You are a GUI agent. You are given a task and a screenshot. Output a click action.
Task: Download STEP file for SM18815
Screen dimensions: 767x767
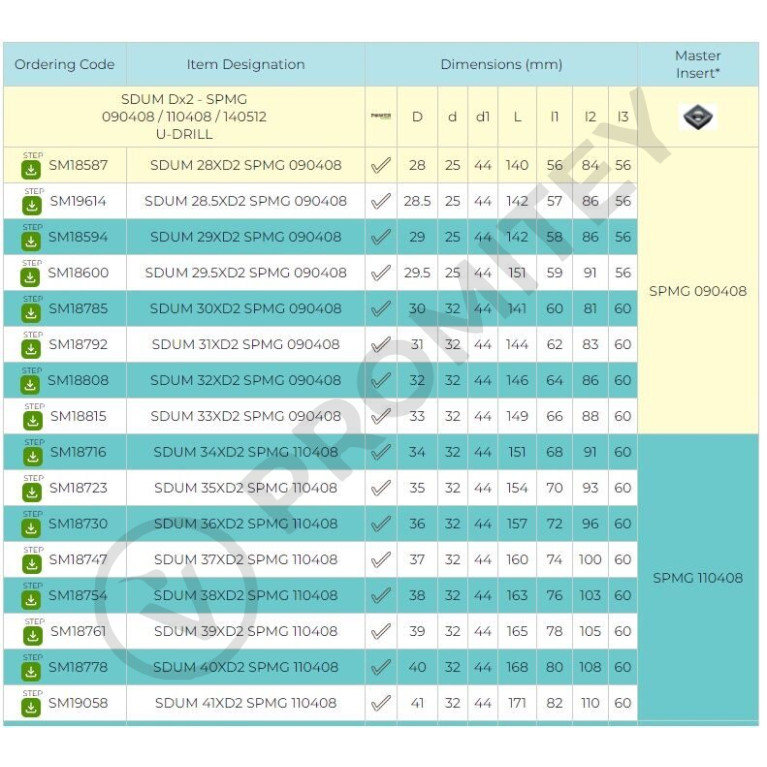33,421
